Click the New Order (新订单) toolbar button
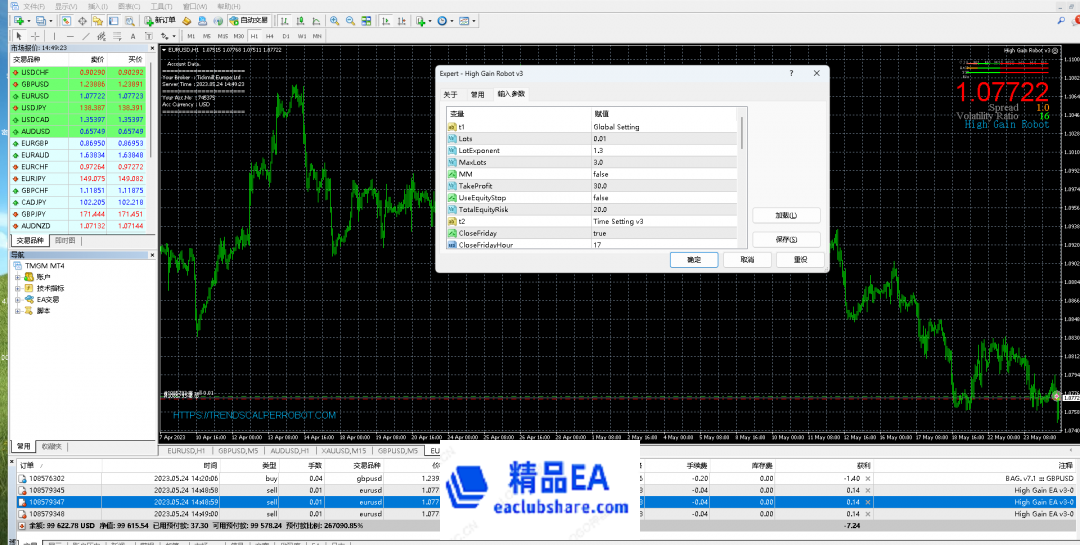Viewport: 1080px width, 545px height. pyautogui.click(x=158, y=20)
